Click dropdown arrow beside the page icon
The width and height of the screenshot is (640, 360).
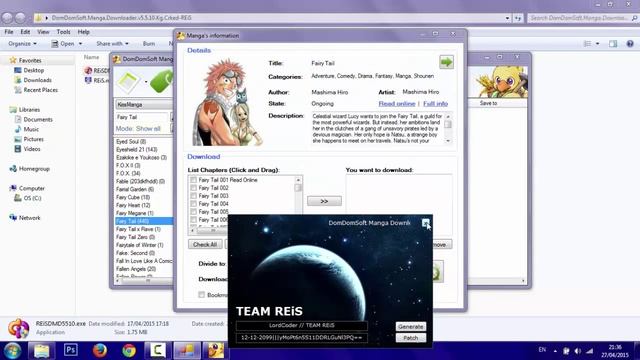click(x=146, y=82)
